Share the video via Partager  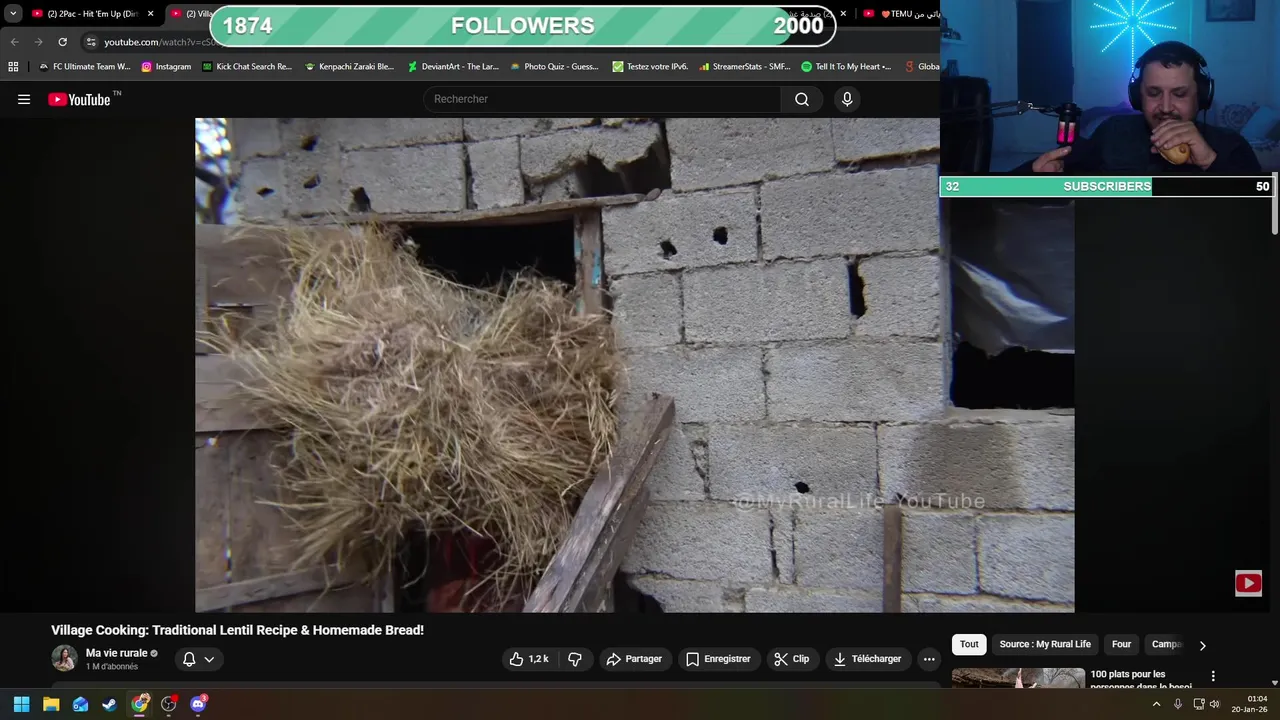pyautogui.click(x=634, y=659)
